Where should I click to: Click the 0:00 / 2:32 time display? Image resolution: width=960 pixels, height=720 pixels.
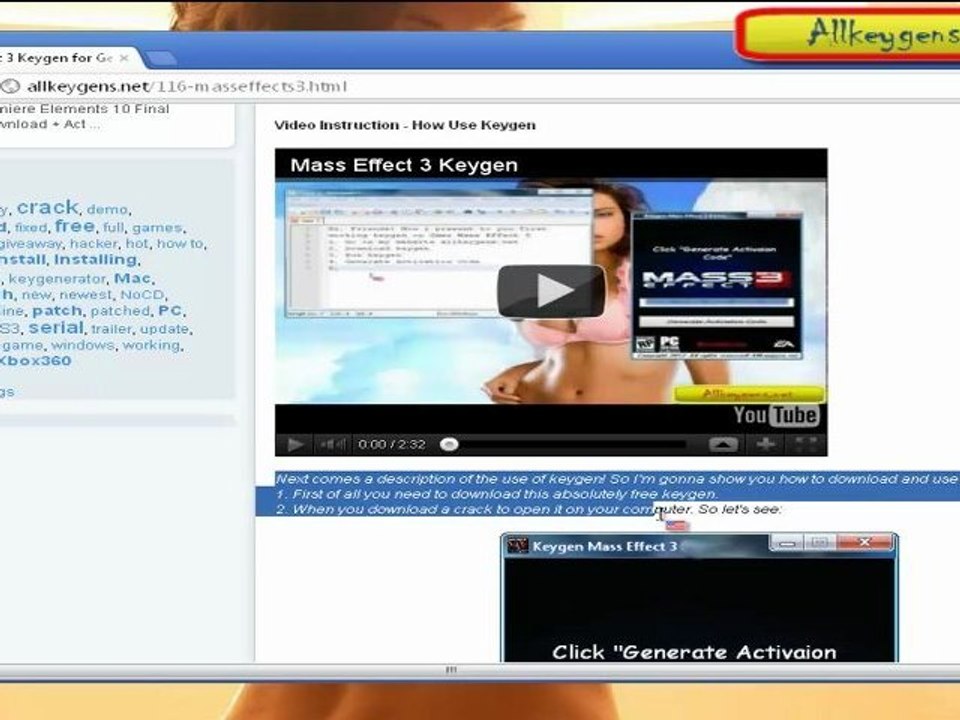392,444
